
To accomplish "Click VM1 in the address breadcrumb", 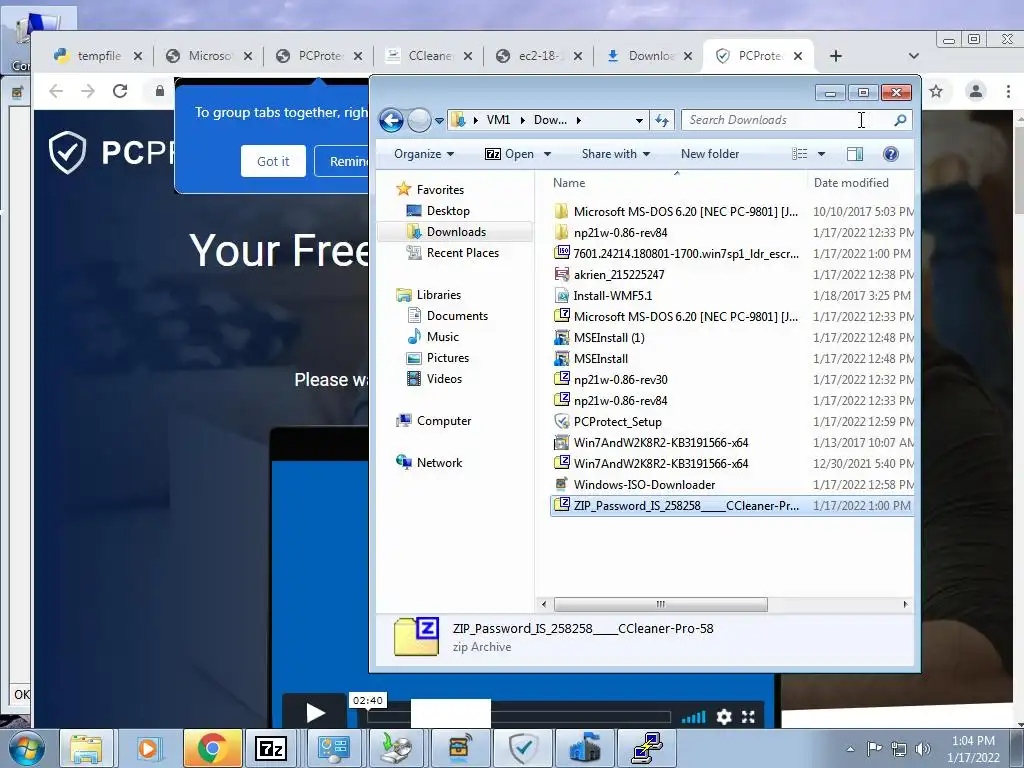I will point(498,120).
